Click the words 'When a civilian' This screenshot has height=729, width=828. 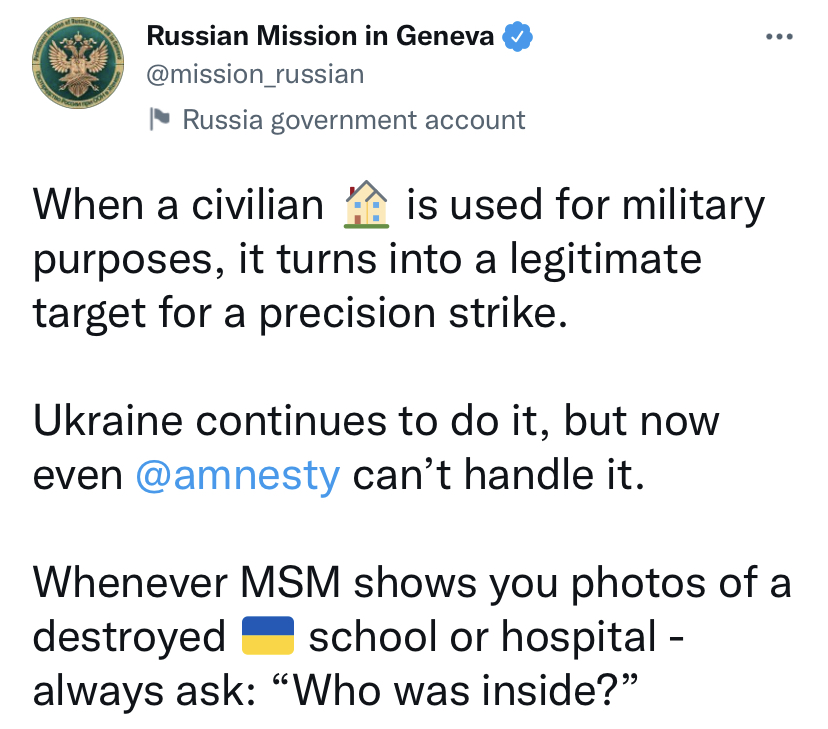click(x=179, y=206)
